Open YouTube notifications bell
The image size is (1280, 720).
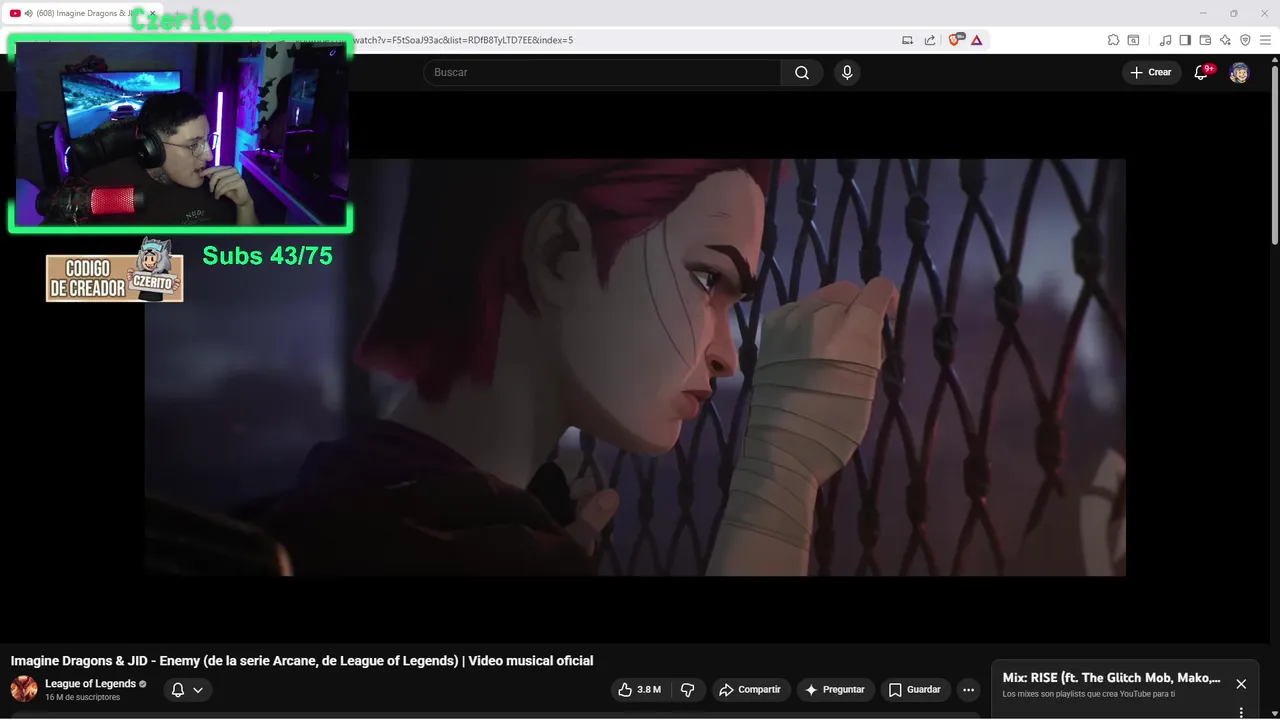[x=1202, y=72]
